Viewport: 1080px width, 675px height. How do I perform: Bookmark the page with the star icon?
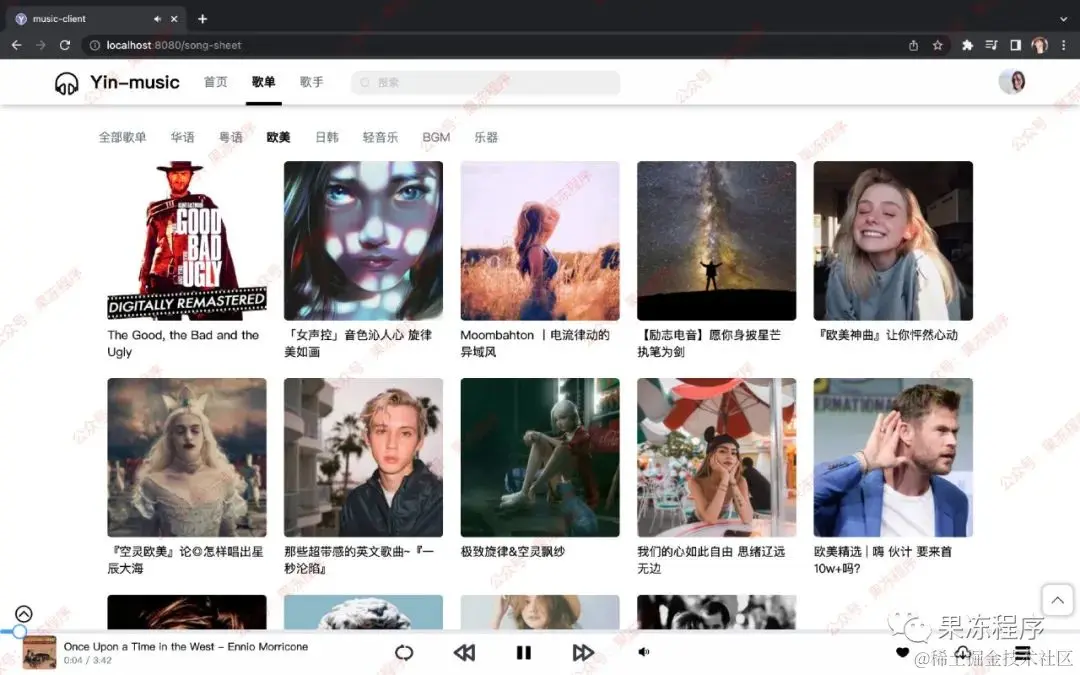pos(937,45)
